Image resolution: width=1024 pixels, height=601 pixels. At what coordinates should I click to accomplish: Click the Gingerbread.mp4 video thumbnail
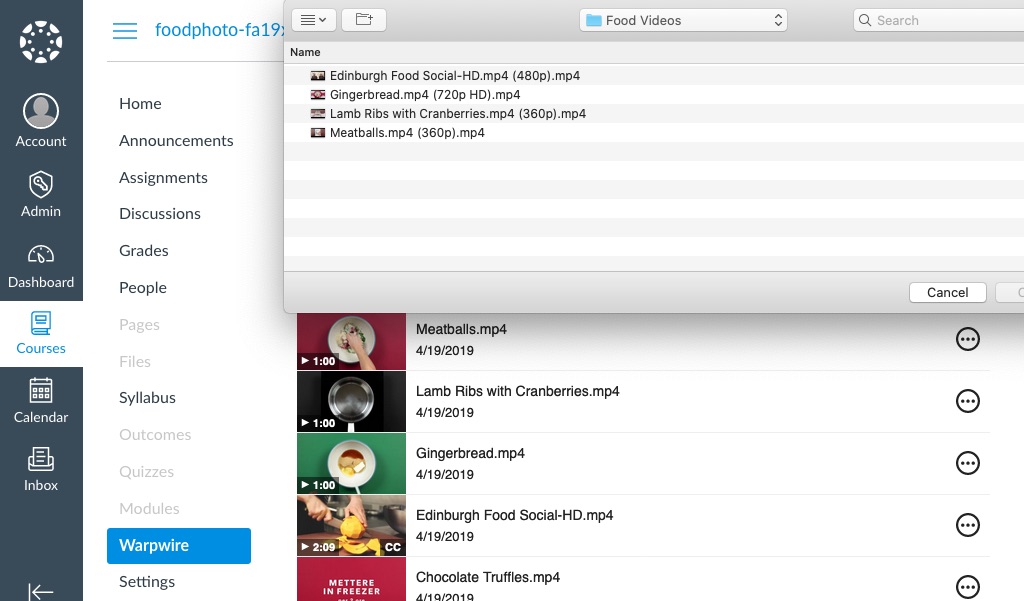tap(351, 463)
